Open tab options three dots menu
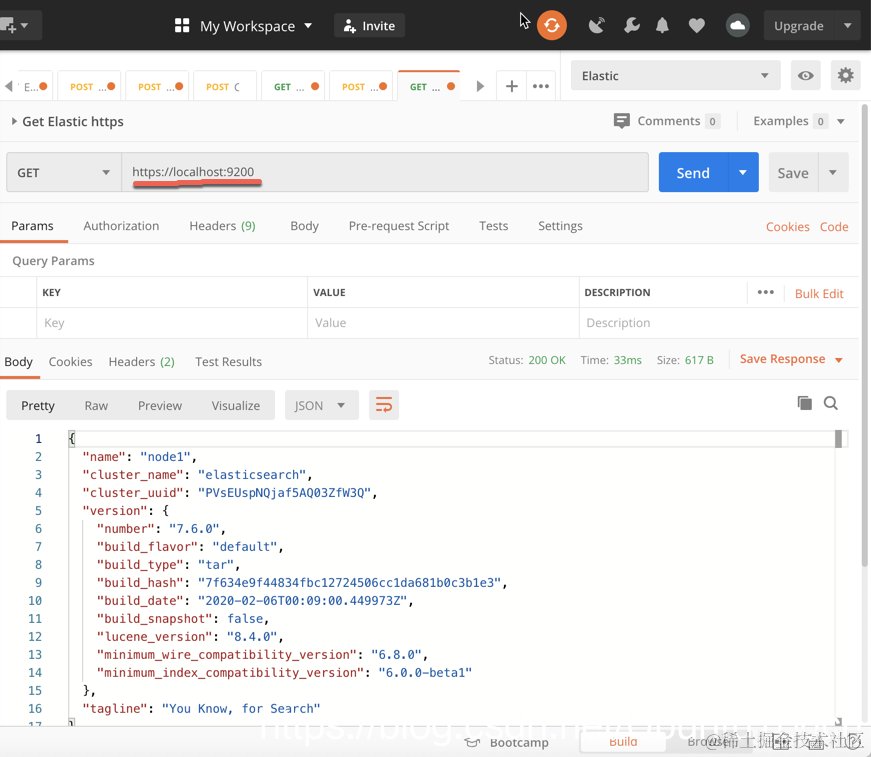 [x=540, y=86]
